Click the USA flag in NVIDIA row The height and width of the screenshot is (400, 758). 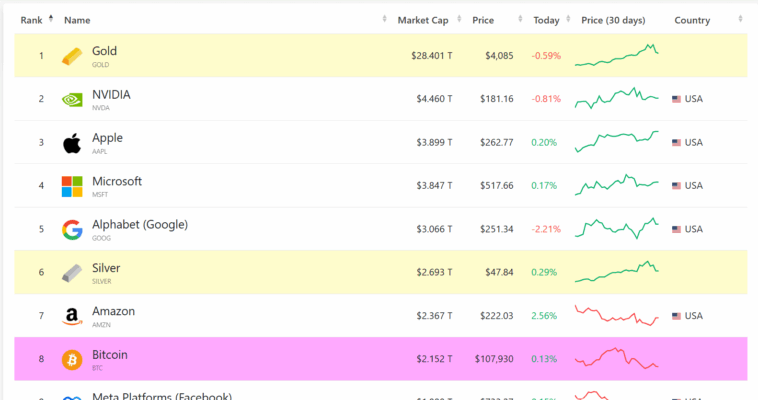click(x=676, y=99)
